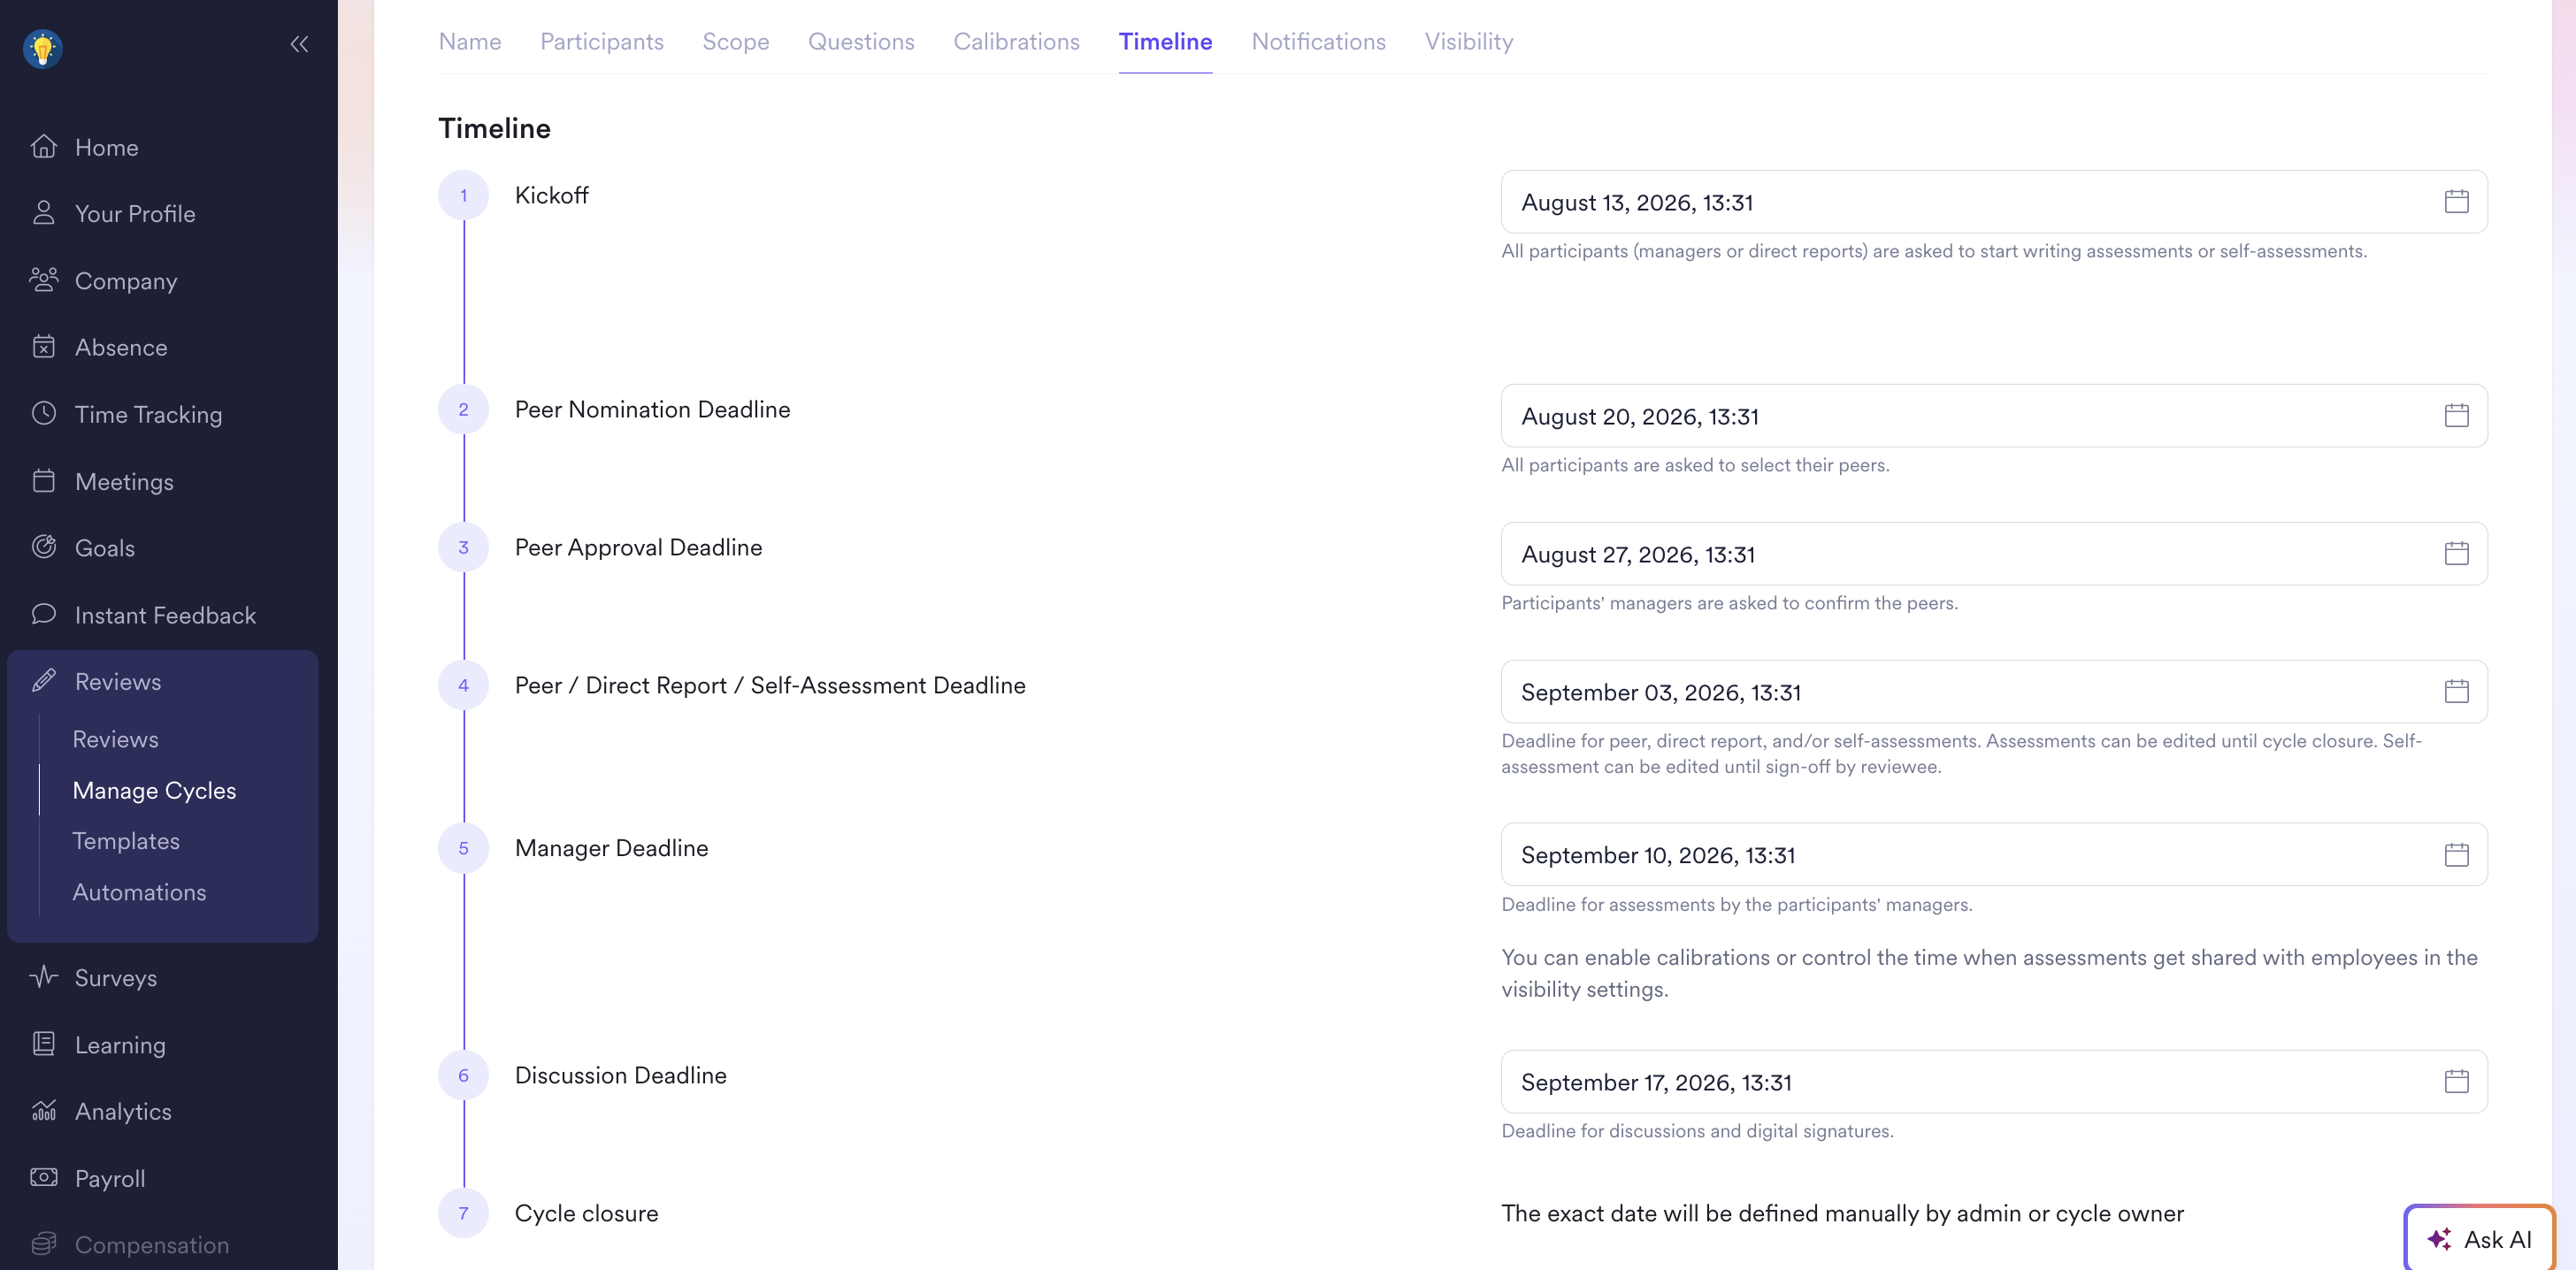
Task: Open calendar picker for Kickoff date
Action: (x=2456, y=202)
